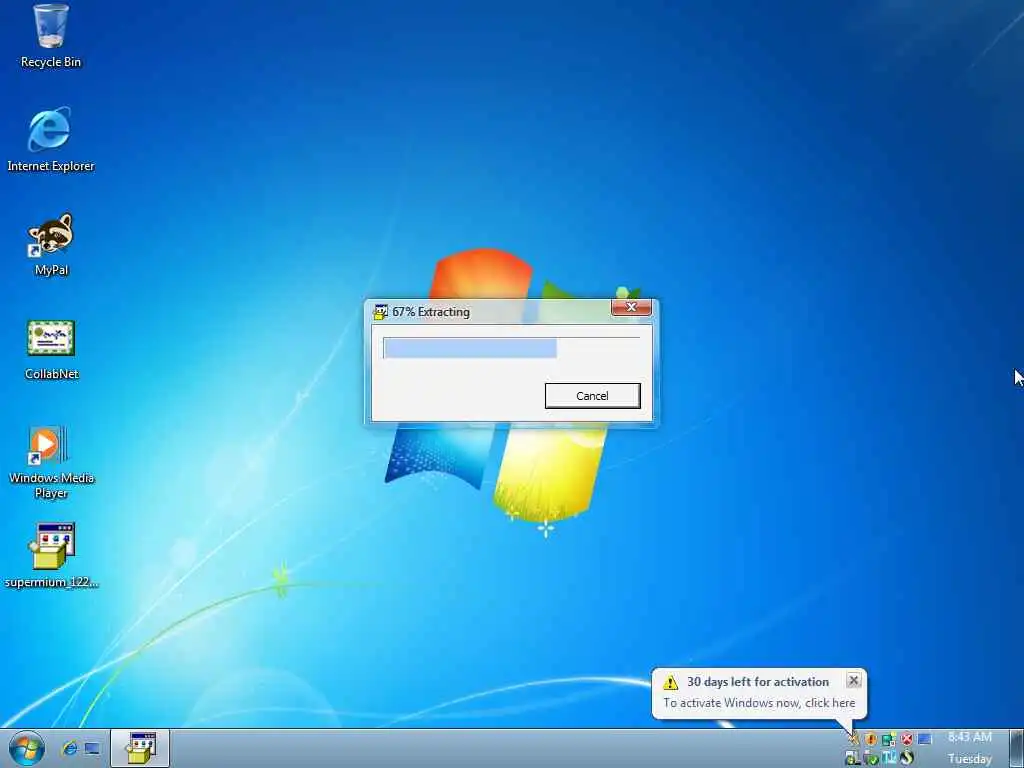Screen dimensions: 1024x768
Task: Click the network devices tray icon
Action: pos(889,739)
